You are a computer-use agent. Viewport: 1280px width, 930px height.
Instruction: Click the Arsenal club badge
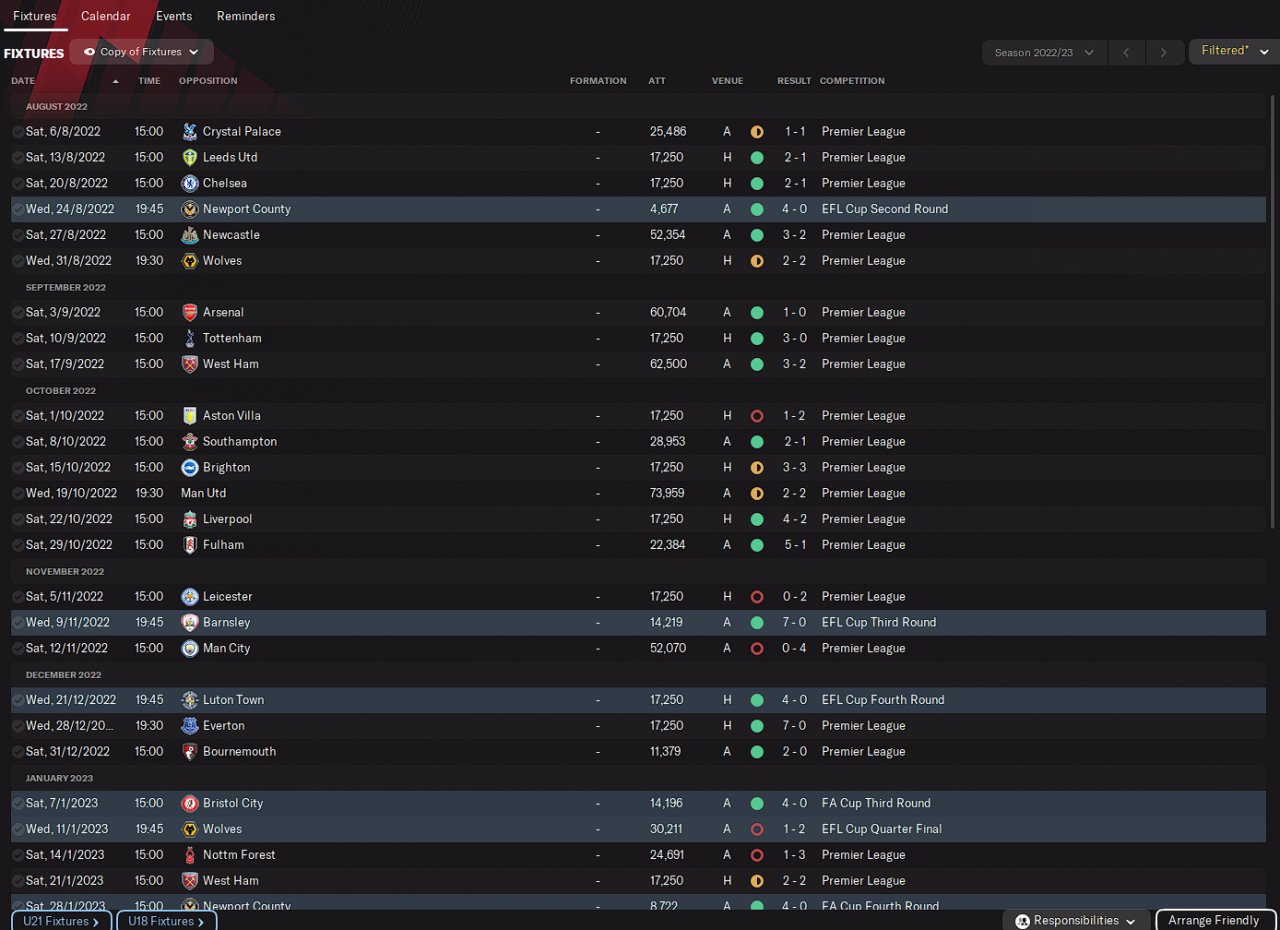tap(190, 312)
